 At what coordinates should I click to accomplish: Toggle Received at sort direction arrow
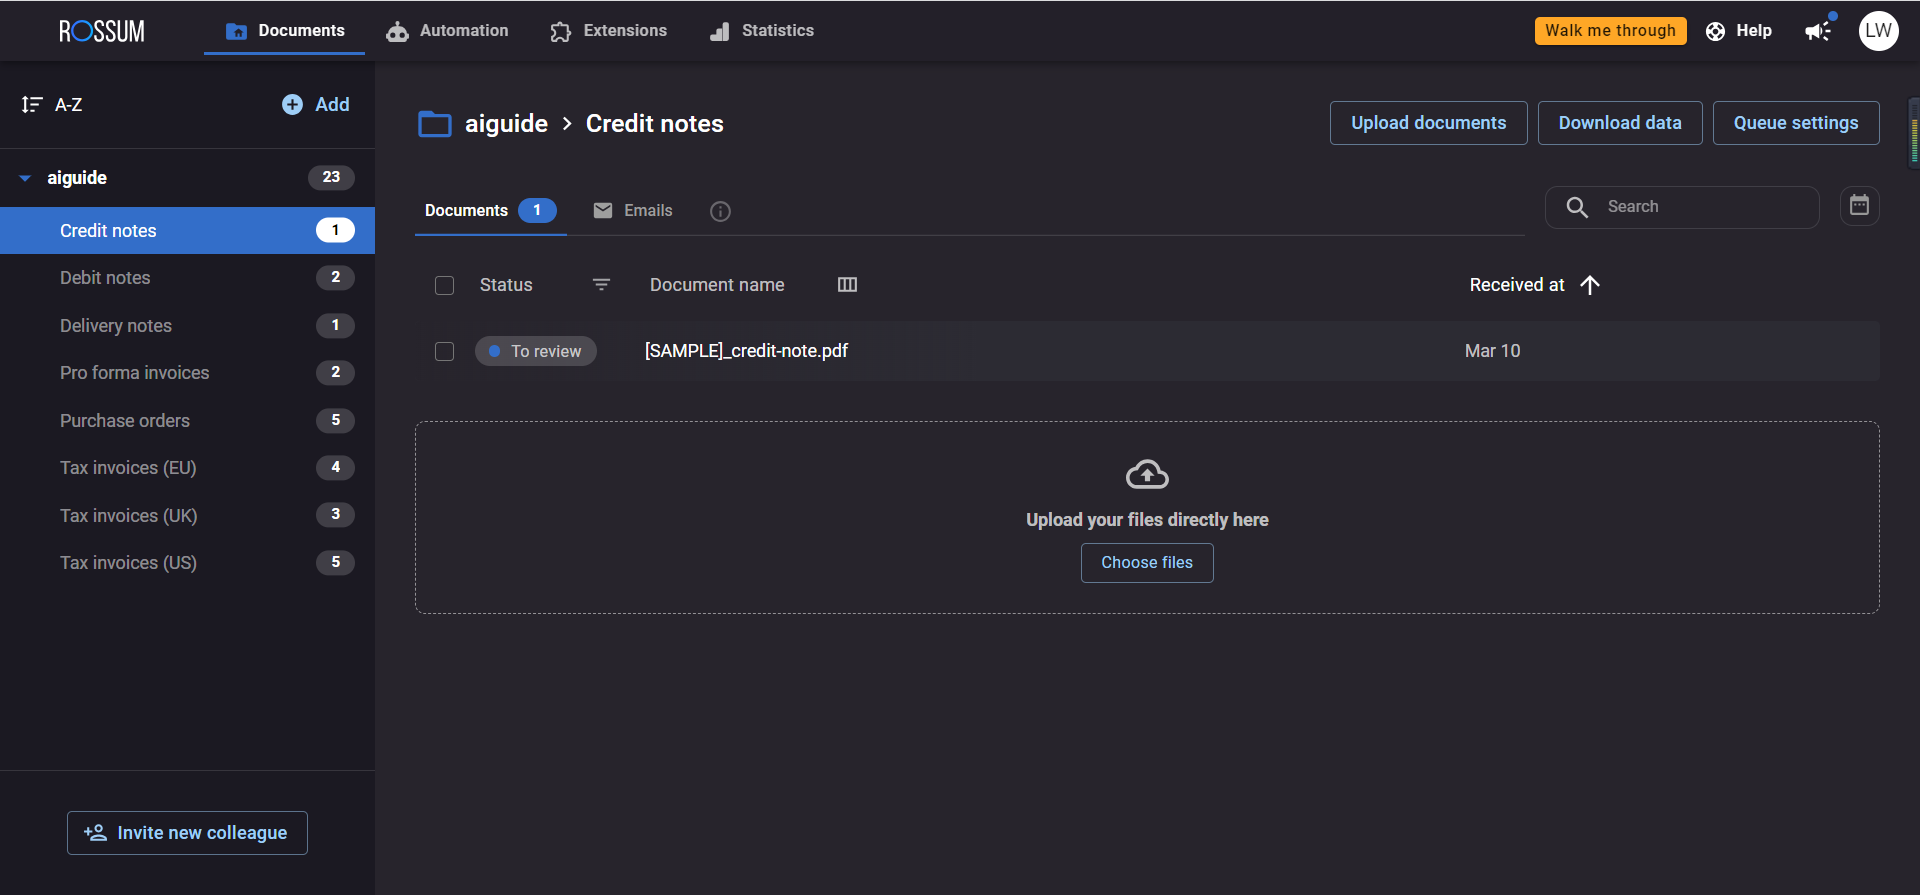(x=1590, y=285)
